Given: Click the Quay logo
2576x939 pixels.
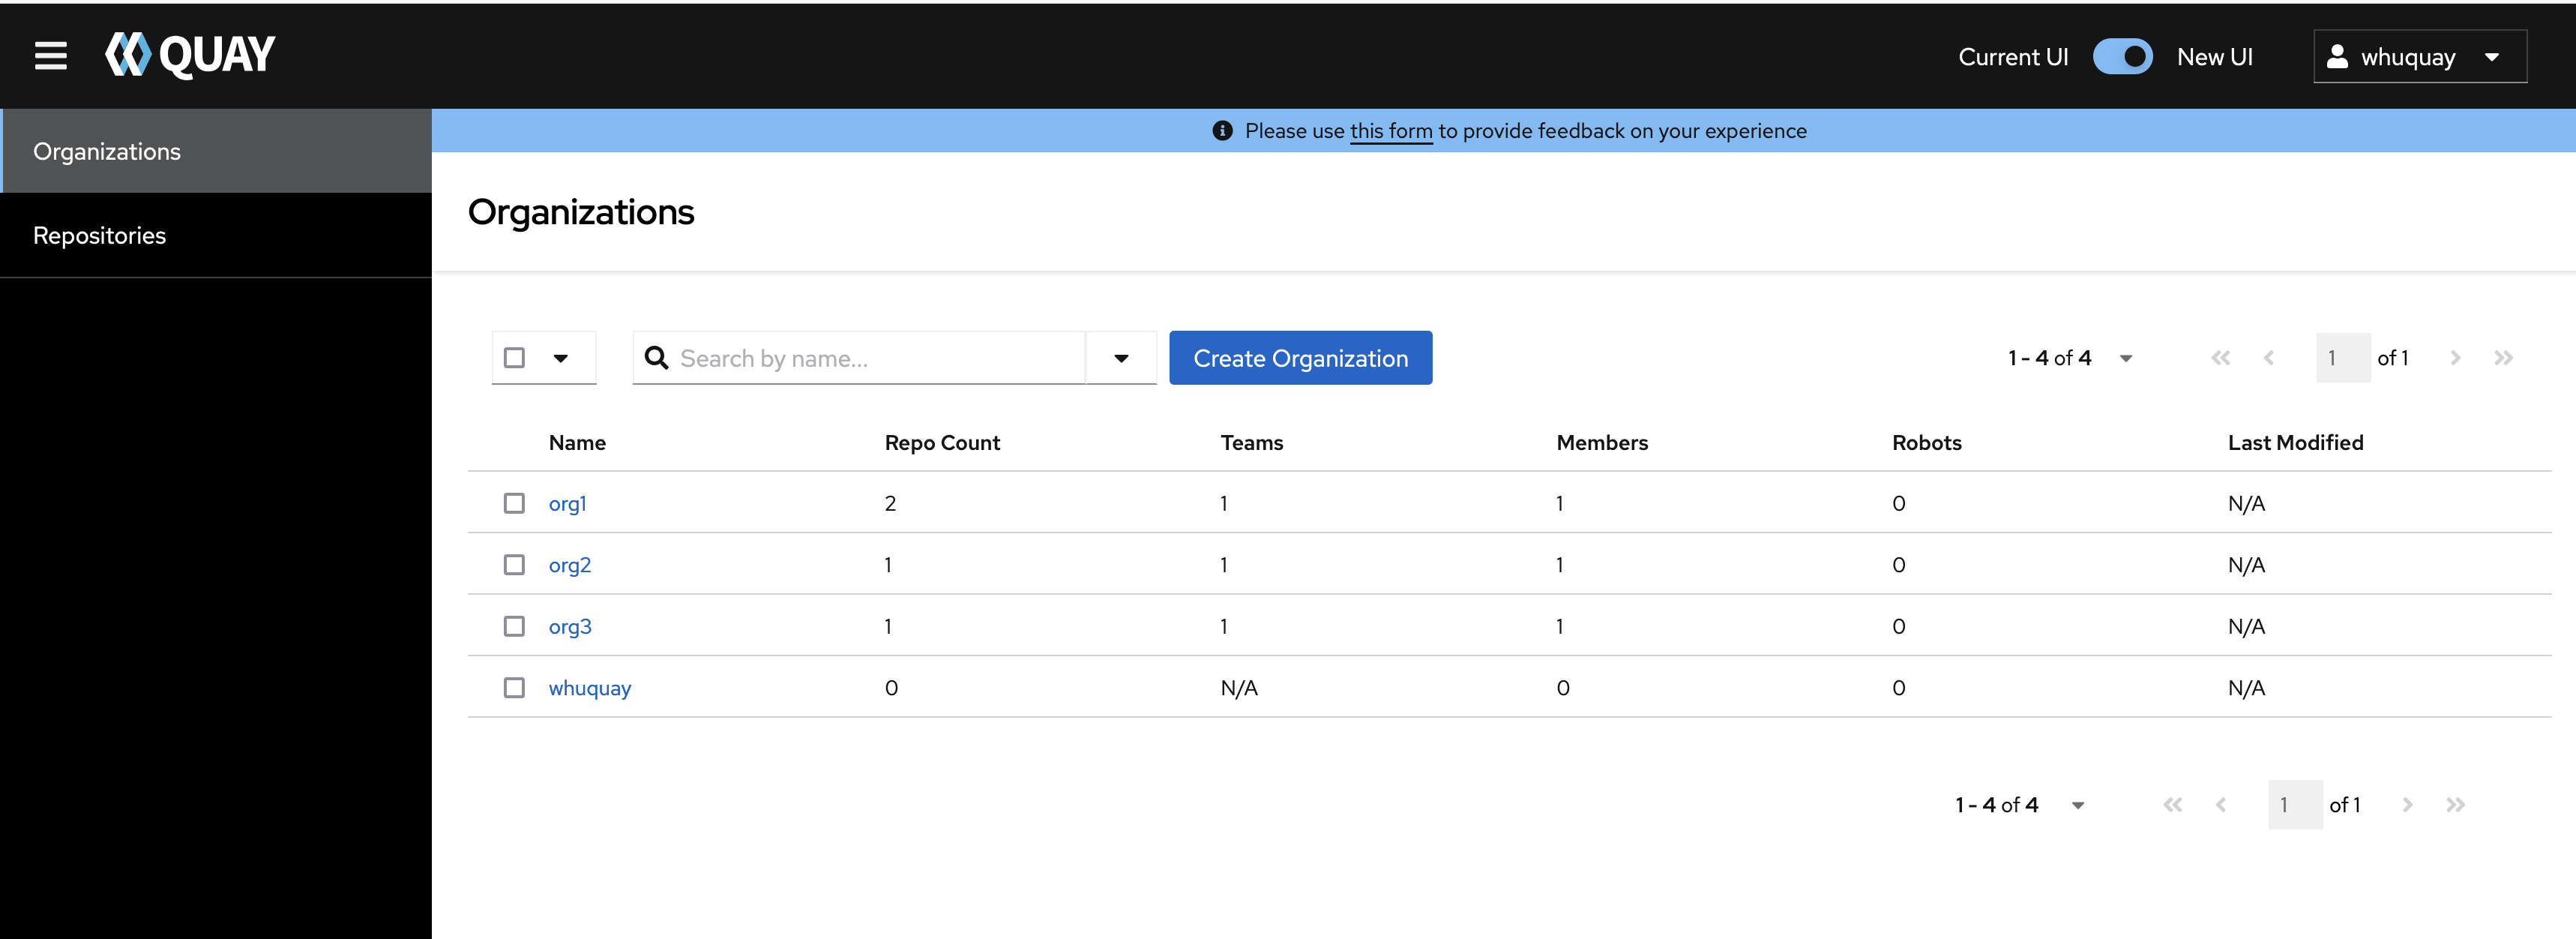Looking at the screenshot, I should coord(190,55).
